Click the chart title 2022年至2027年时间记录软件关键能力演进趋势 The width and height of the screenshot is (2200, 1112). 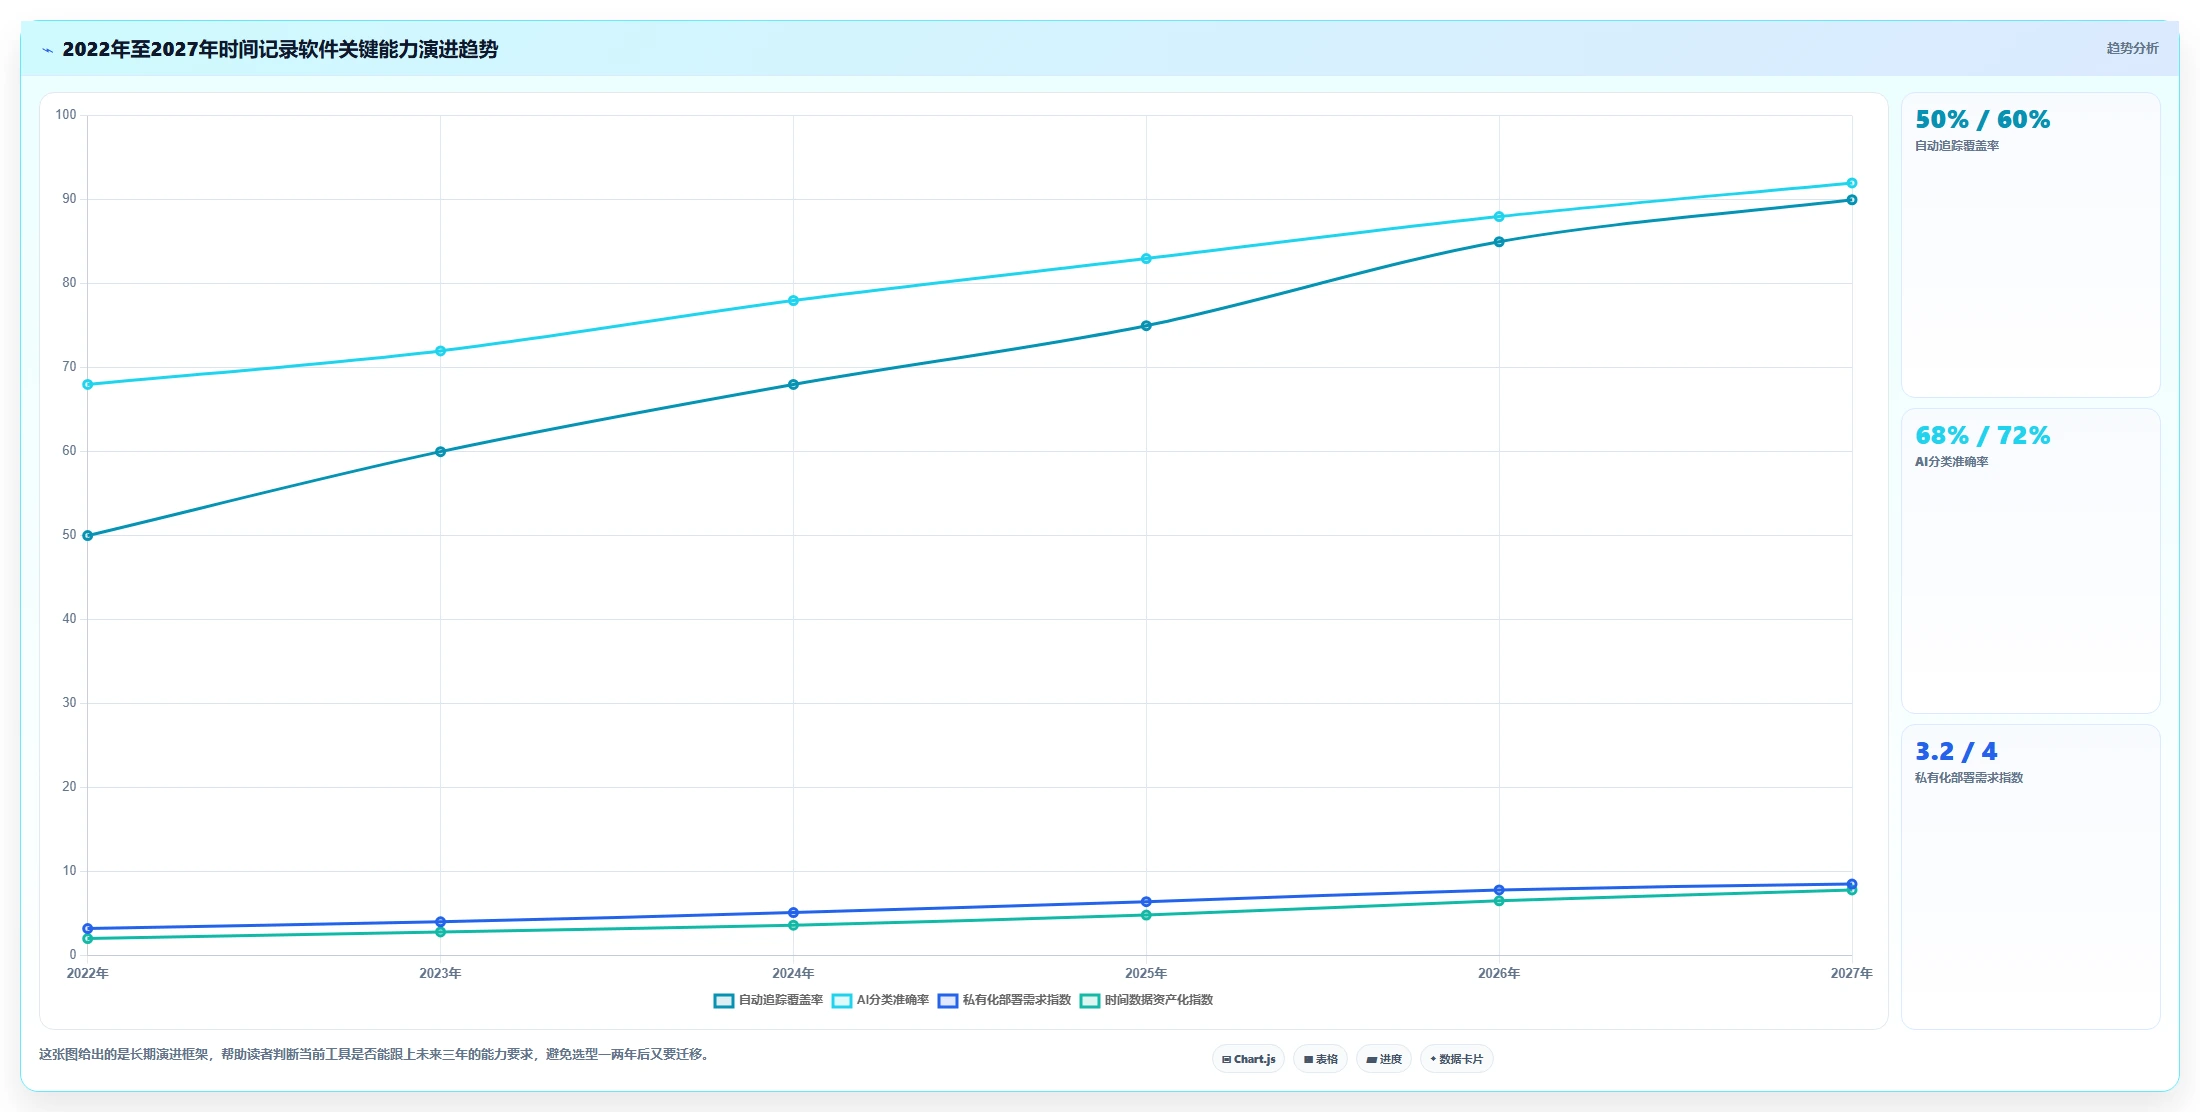point(280,49)
